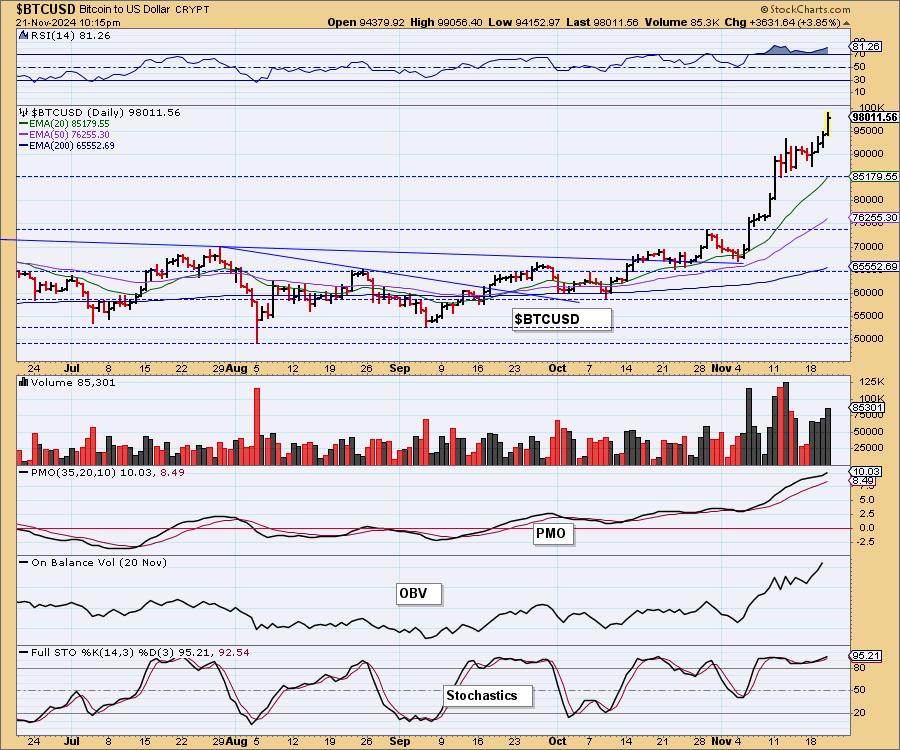Click the 50000 label on price axis
Screen dimensions: 900x750
tap(868, 339)
